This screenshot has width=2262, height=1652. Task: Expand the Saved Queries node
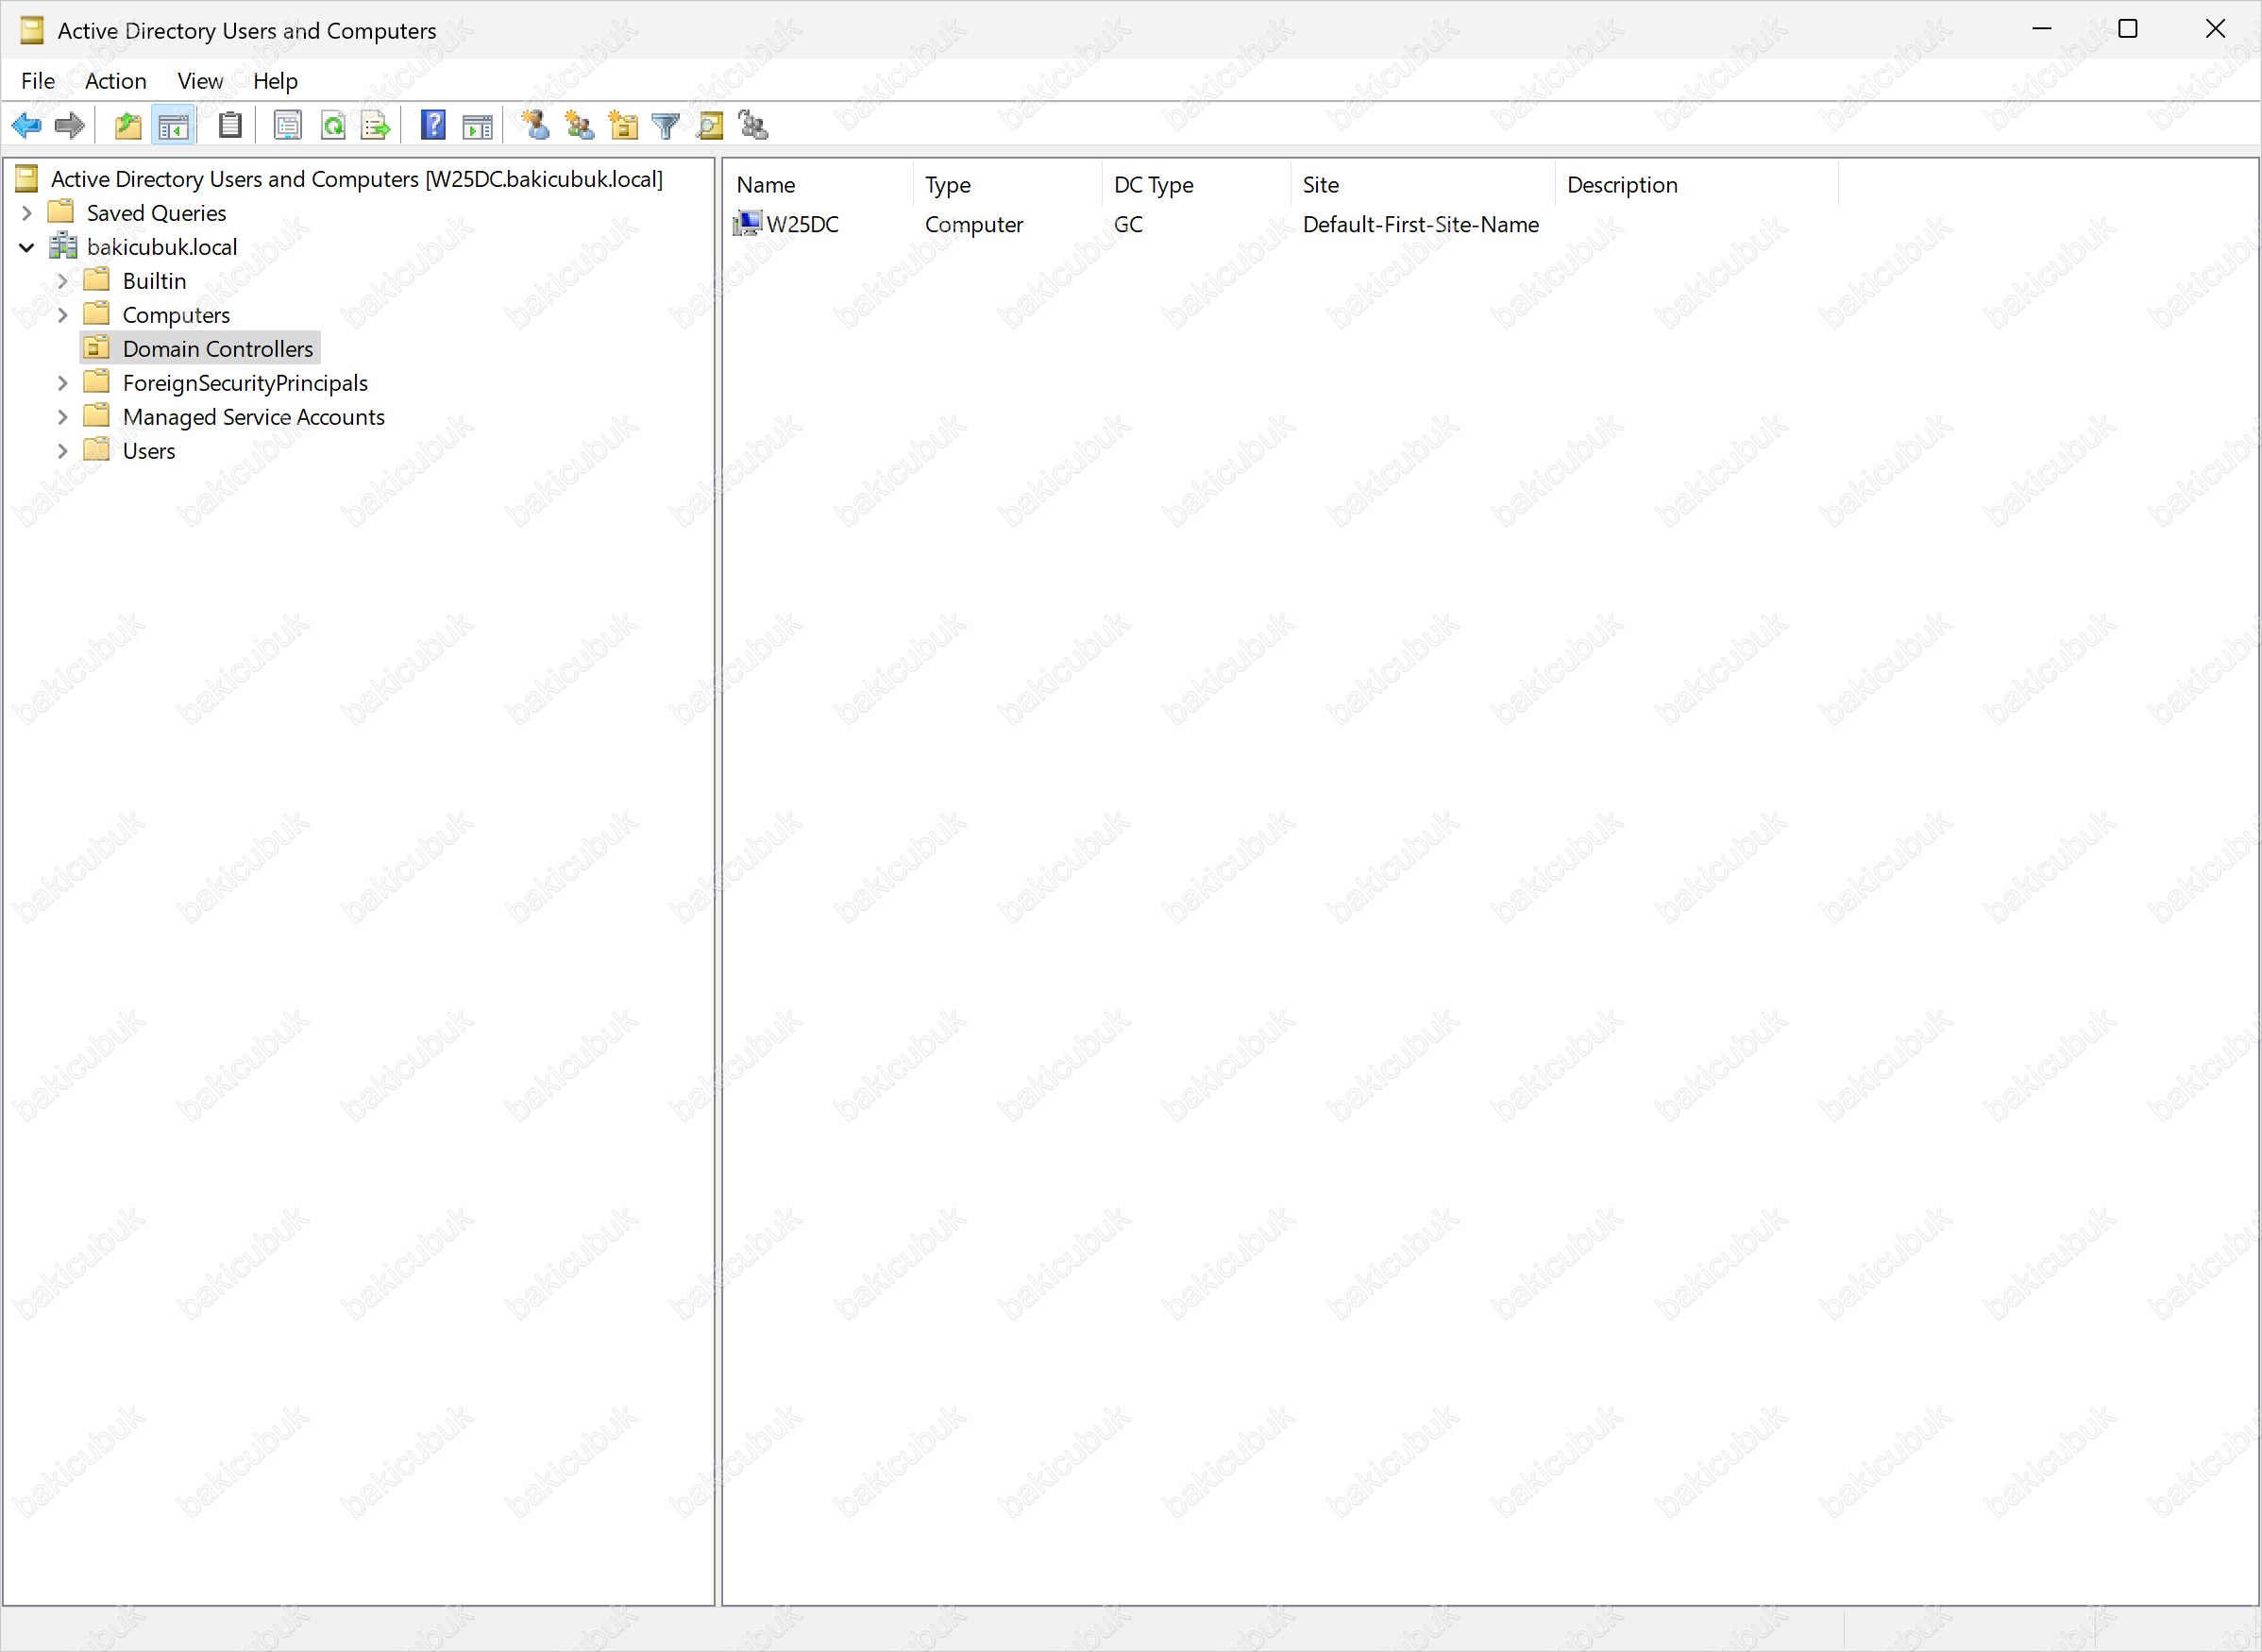pos(27,213)
